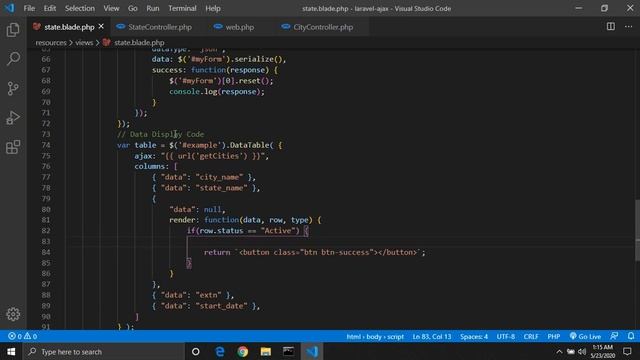This screenshot has height=360, width=640.
Task: Click the views breadcrumb
Action: point(84,42)
